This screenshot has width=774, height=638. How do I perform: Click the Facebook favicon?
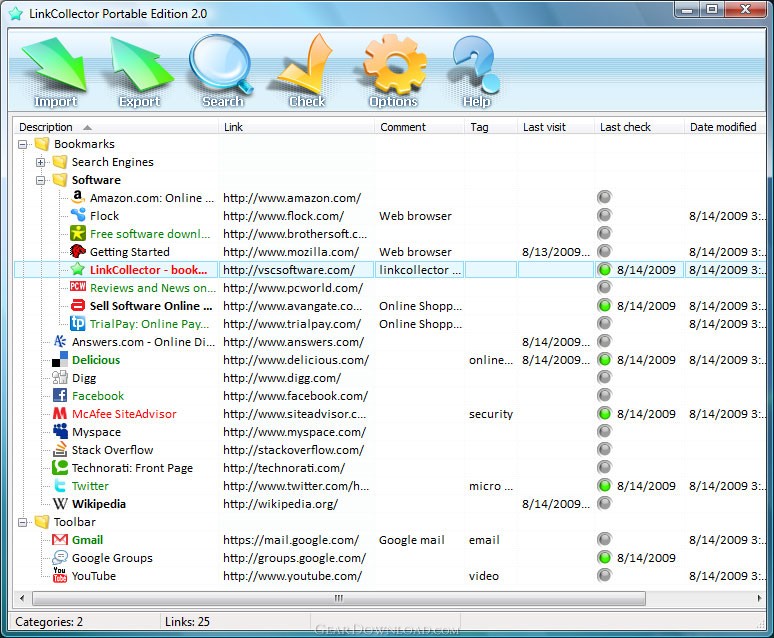coord(60,395)
